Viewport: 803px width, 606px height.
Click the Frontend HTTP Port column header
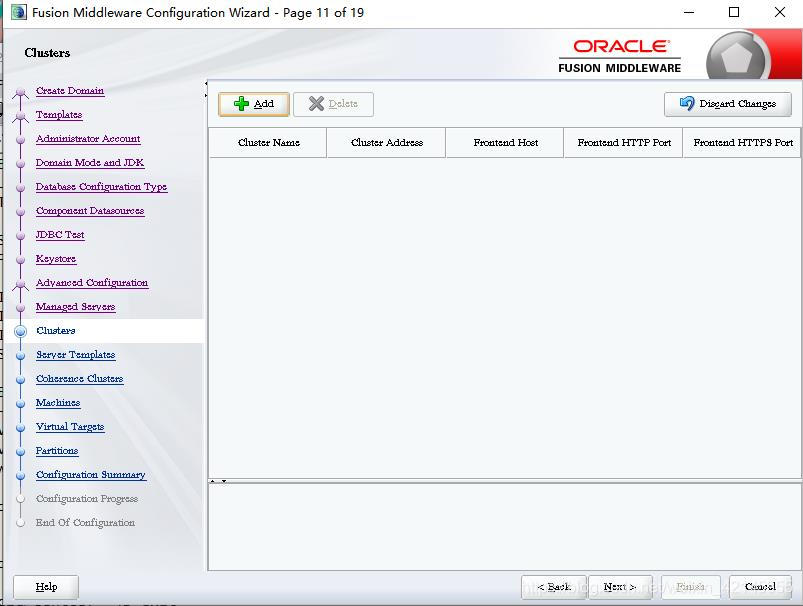tap(624, 143)
